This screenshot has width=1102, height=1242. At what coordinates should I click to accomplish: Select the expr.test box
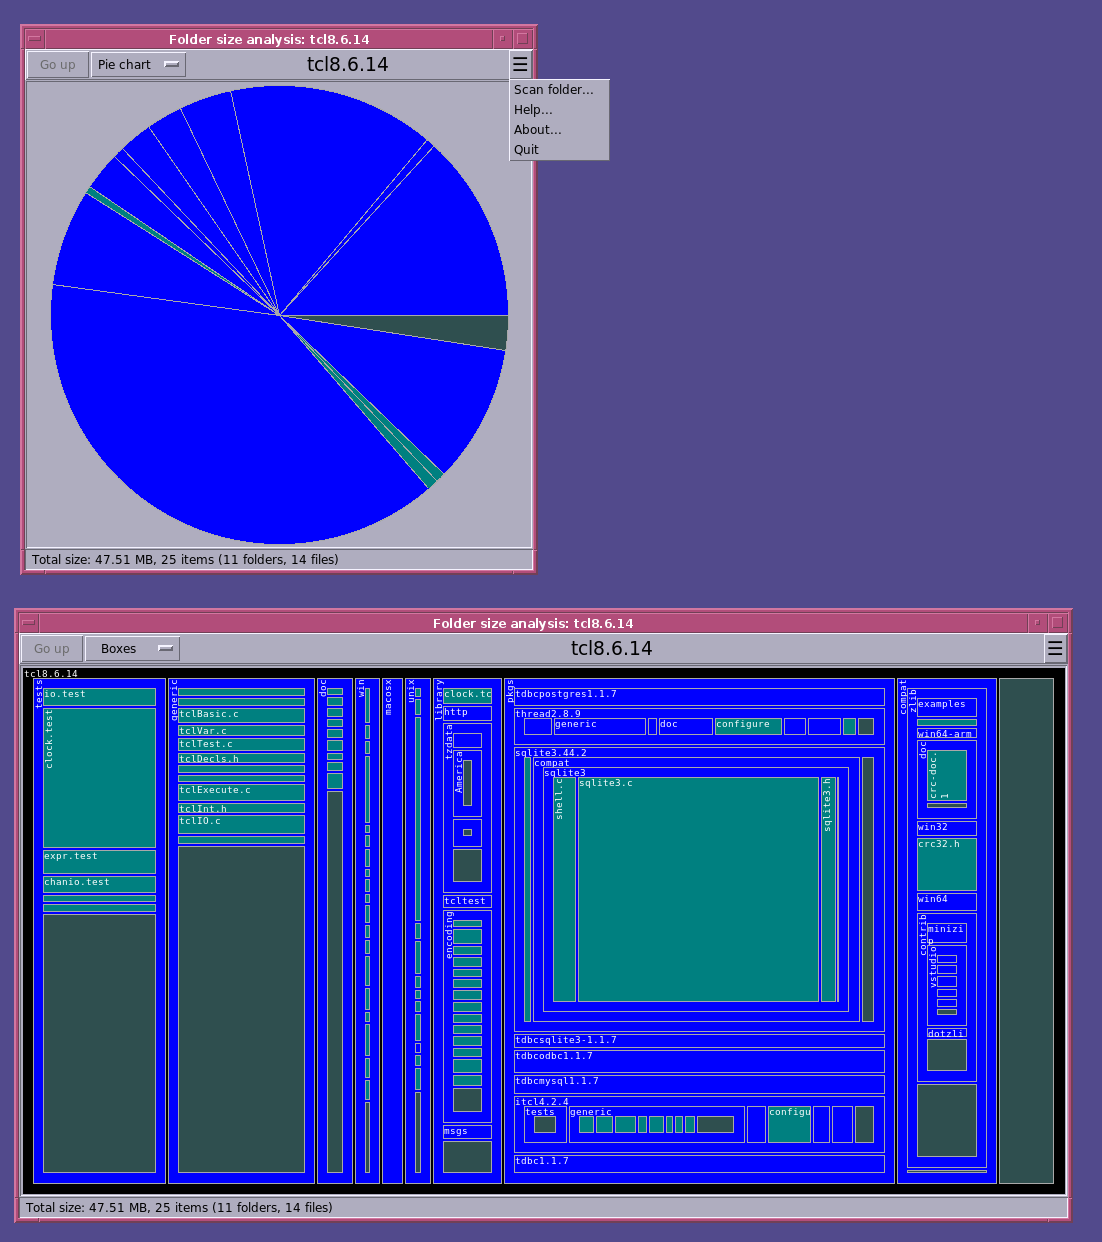tap(99, 862)
